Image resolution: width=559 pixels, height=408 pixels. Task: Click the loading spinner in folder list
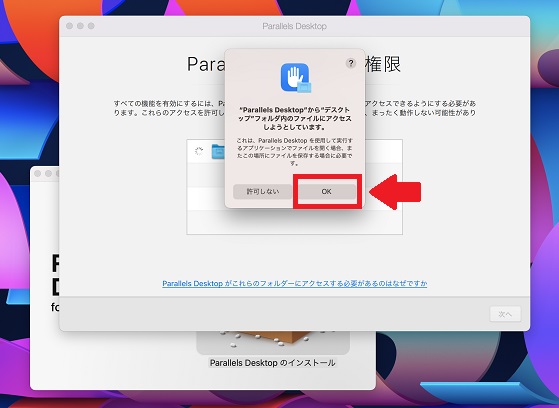199,151
